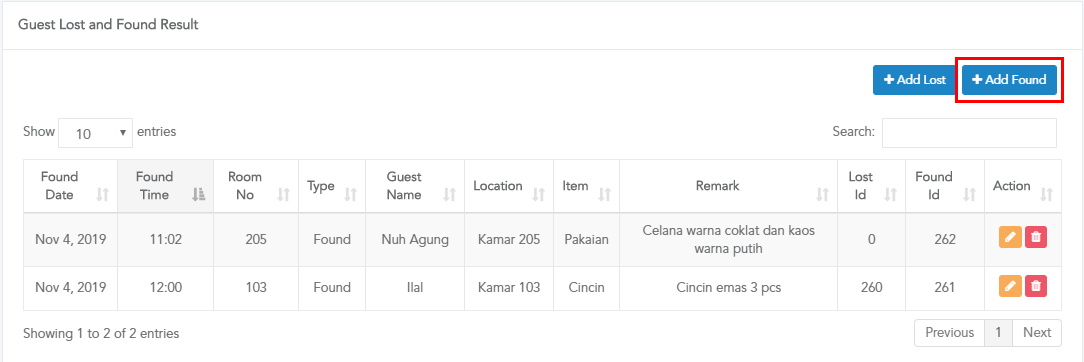Screen dimensions: 1084x362
Task: Edit the Nuh Agung found record
Action: click(1010, 237)
